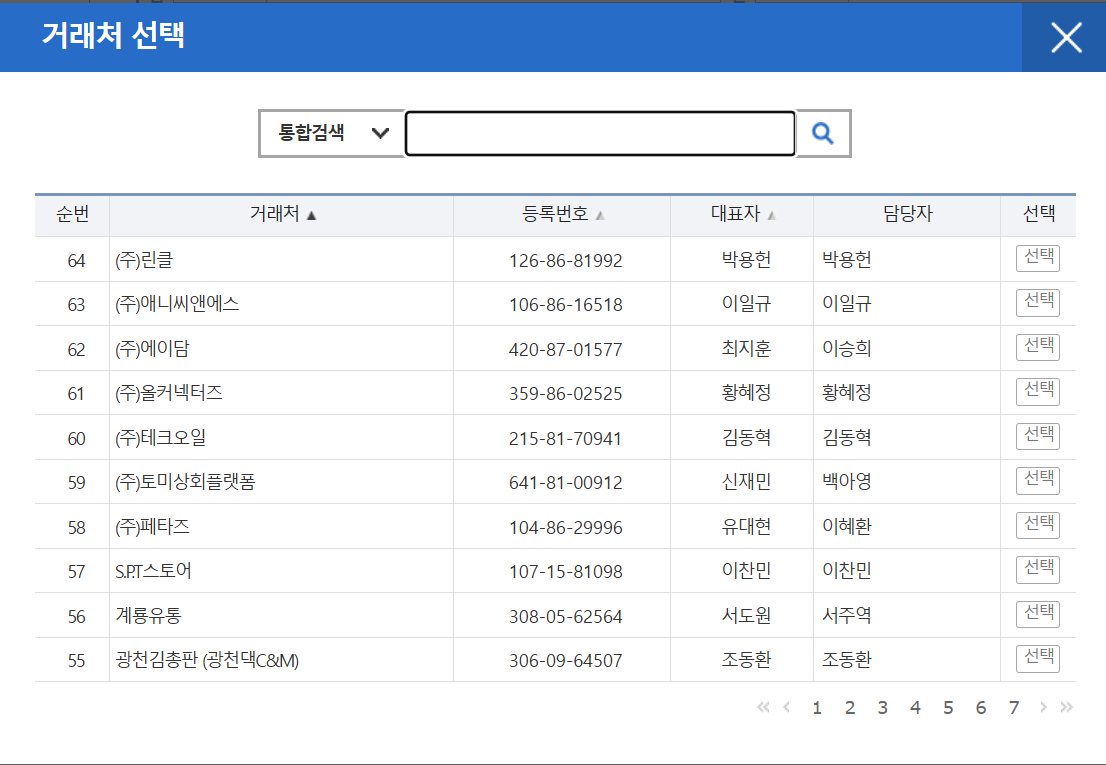Go to previous page arrow
The image size is (1106, 765).
pos(786,707)
